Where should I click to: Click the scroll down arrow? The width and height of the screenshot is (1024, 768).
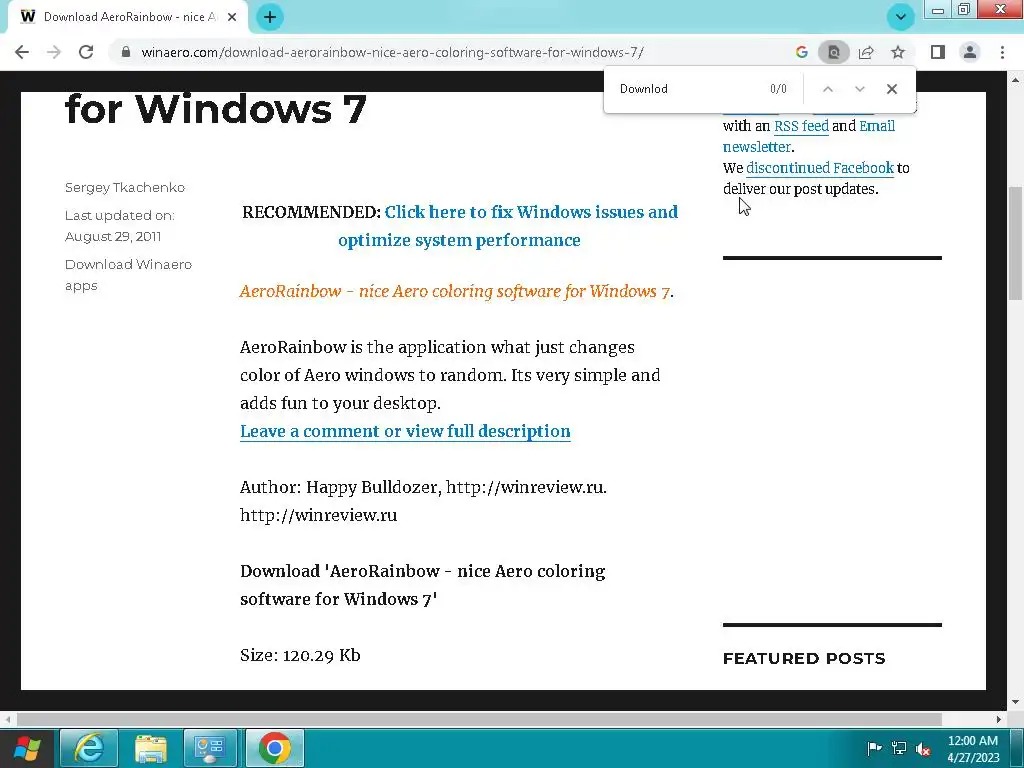coord(1016,702)
